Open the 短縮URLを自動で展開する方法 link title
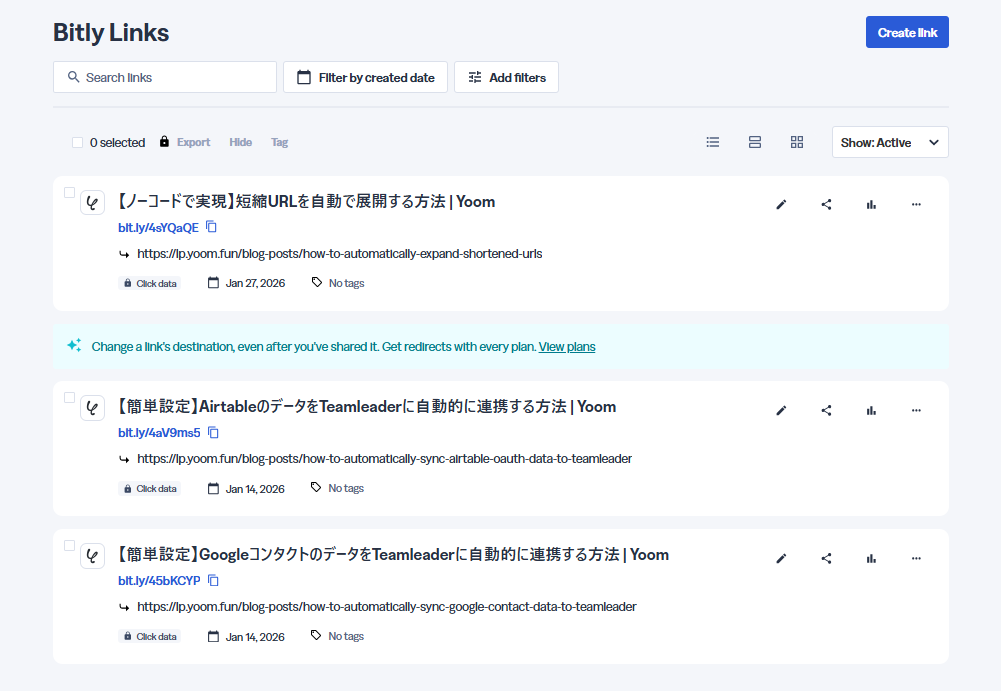 coord(306,202)
